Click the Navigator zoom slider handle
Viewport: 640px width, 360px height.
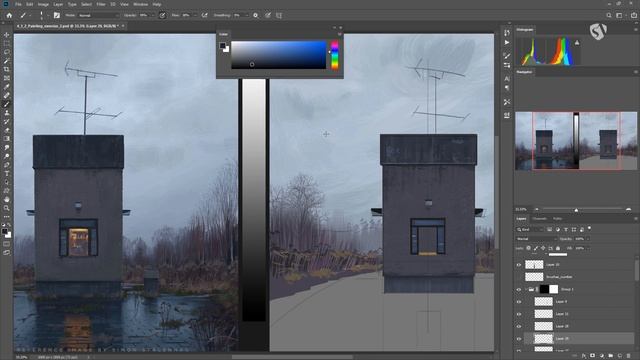click(576, 210)
